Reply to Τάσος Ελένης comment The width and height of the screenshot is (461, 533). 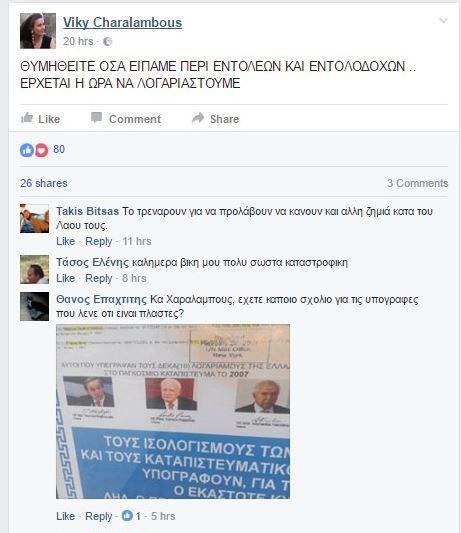tap(99, 278)
